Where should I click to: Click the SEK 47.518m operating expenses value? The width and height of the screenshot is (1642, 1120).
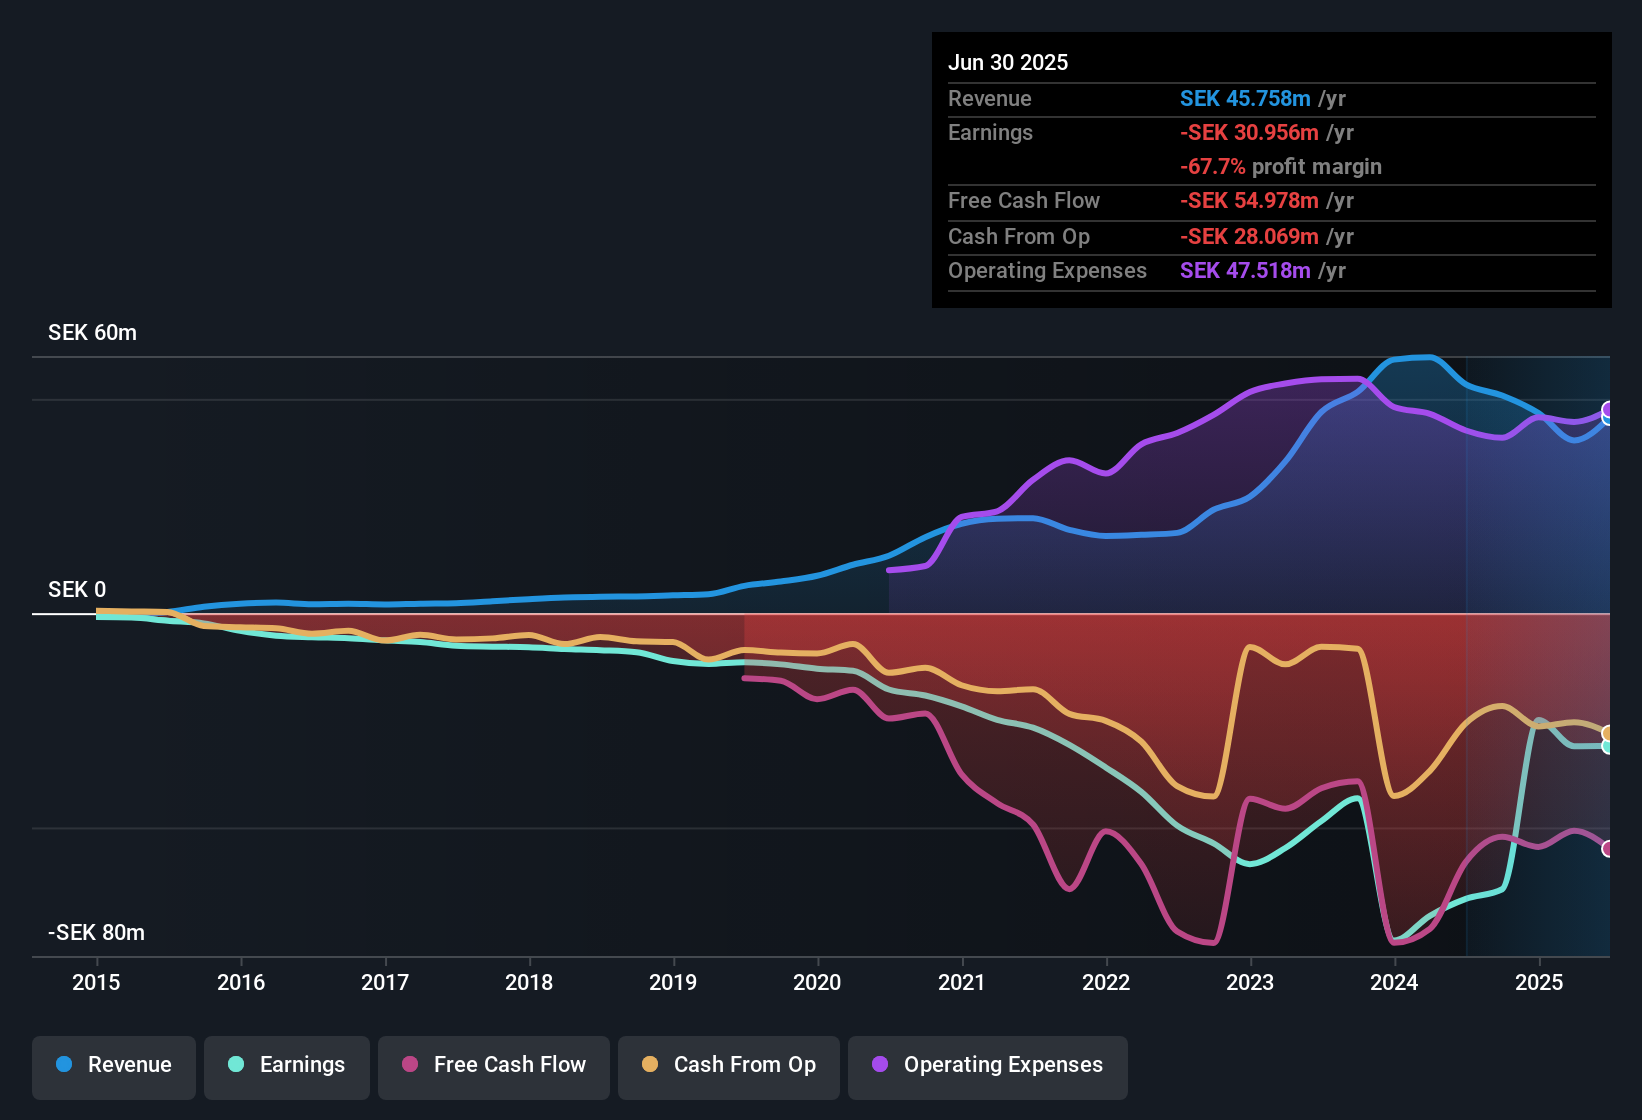click(1245, 270)
